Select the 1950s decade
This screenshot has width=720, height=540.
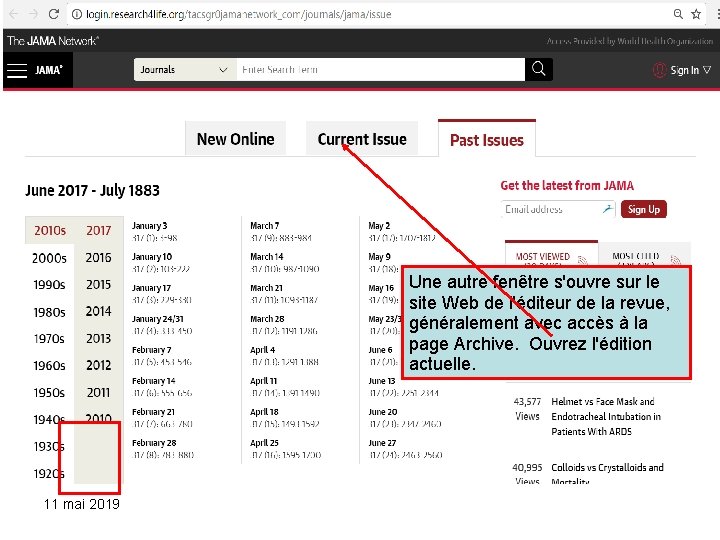tap(49, 393)
